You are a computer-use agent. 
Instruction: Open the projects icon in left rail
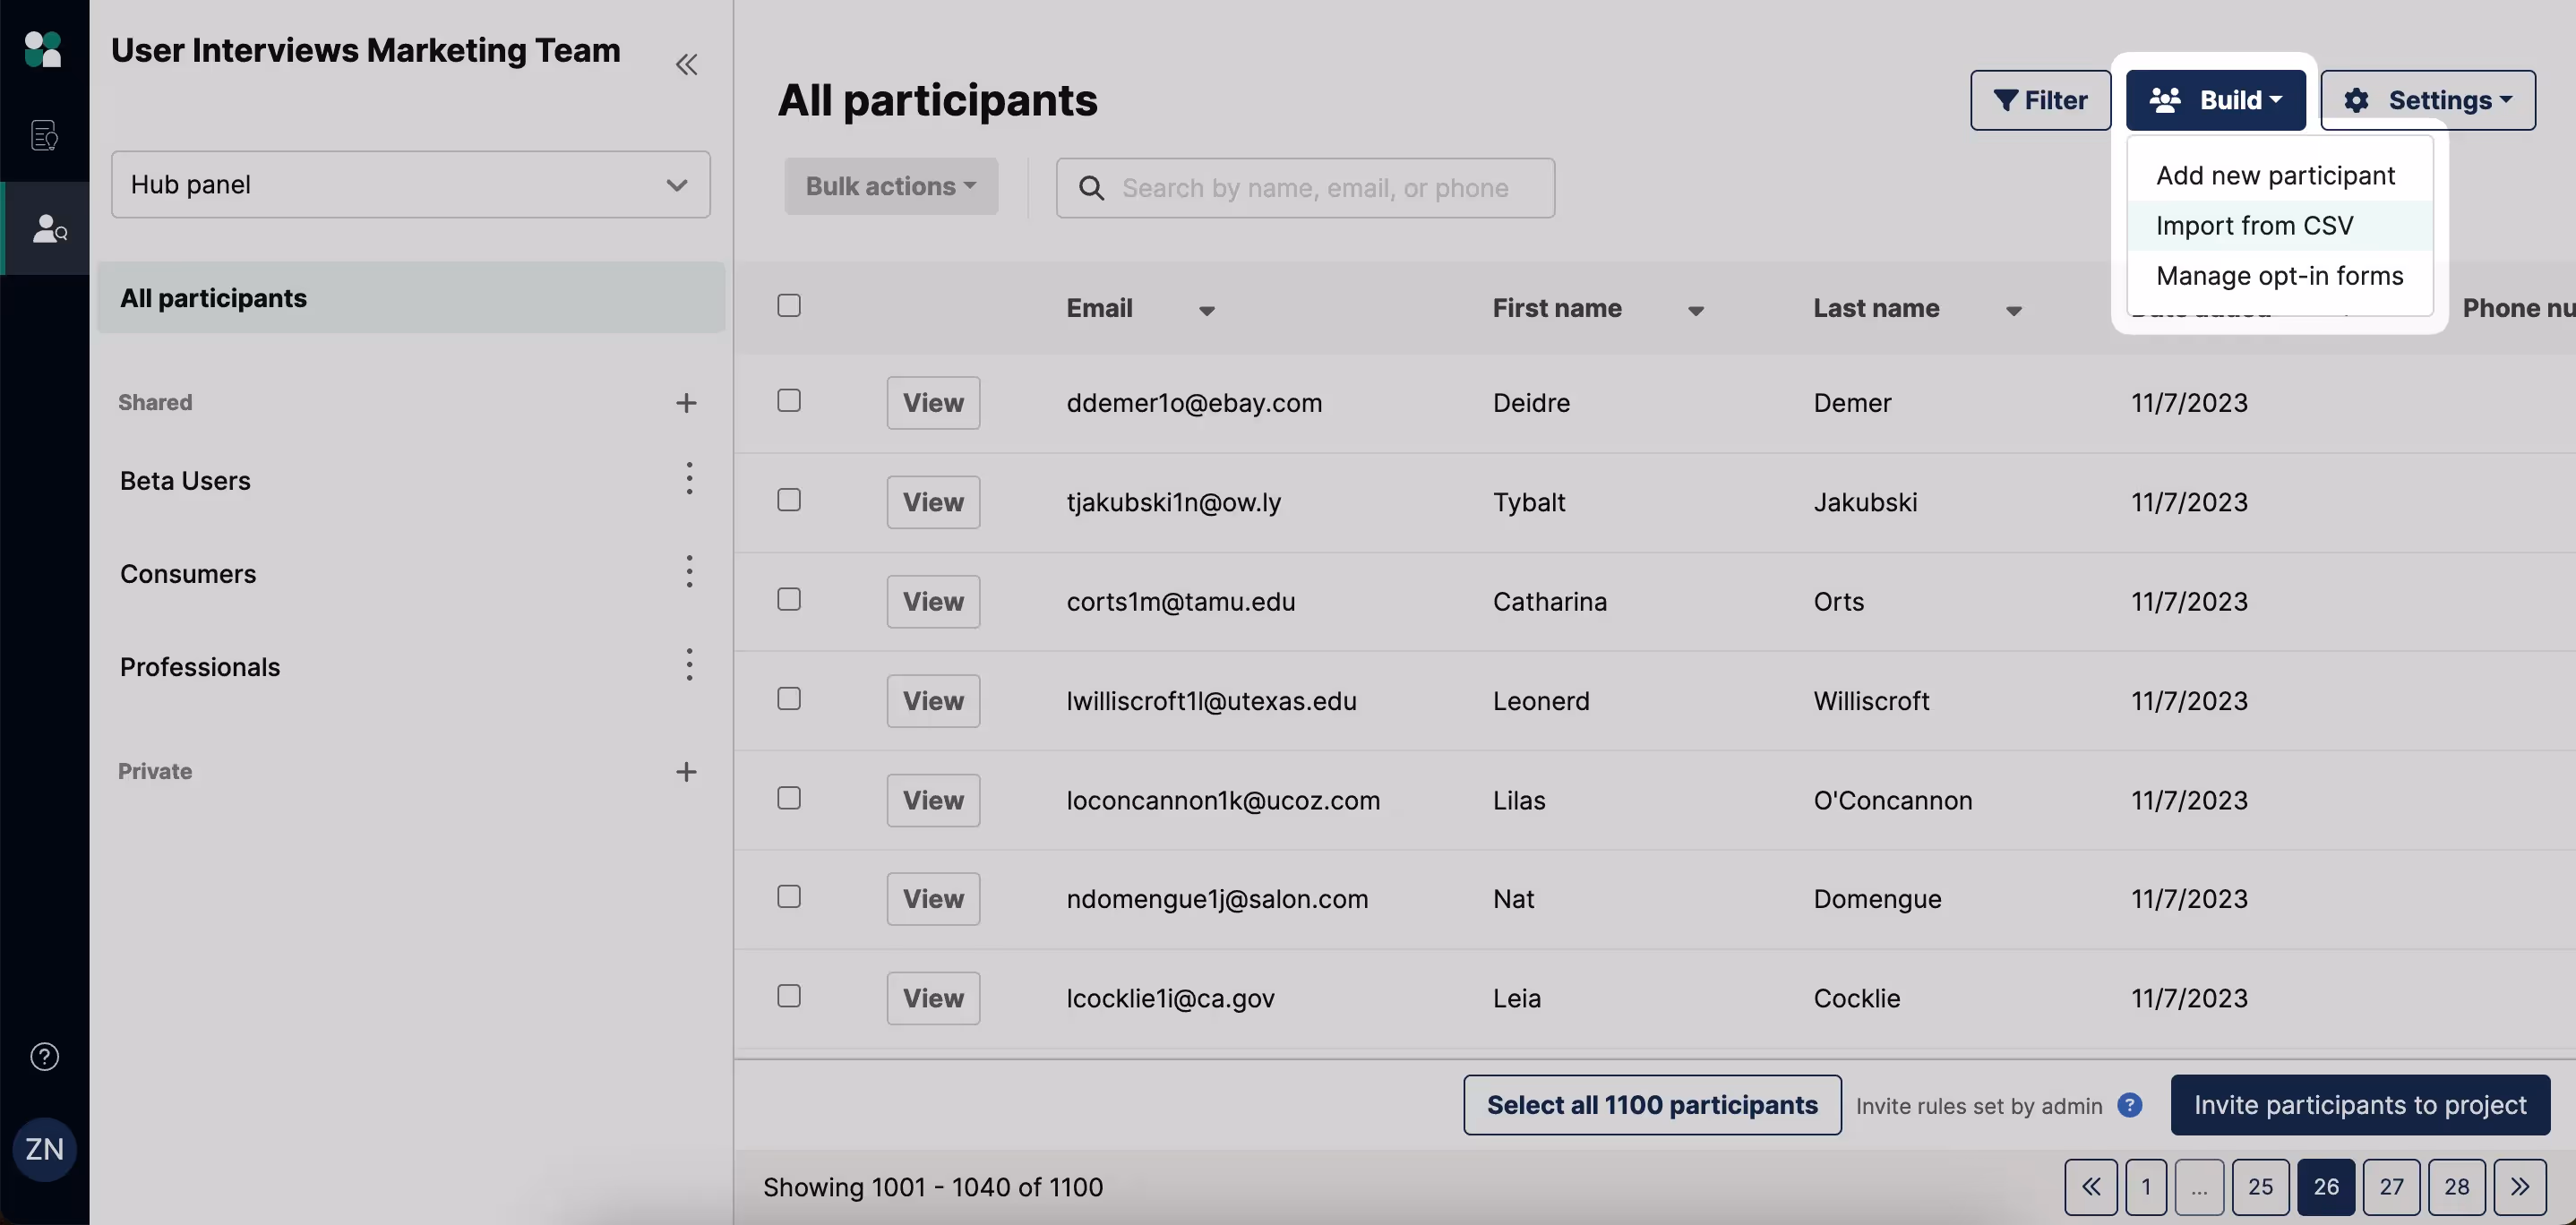pos(44,135)
